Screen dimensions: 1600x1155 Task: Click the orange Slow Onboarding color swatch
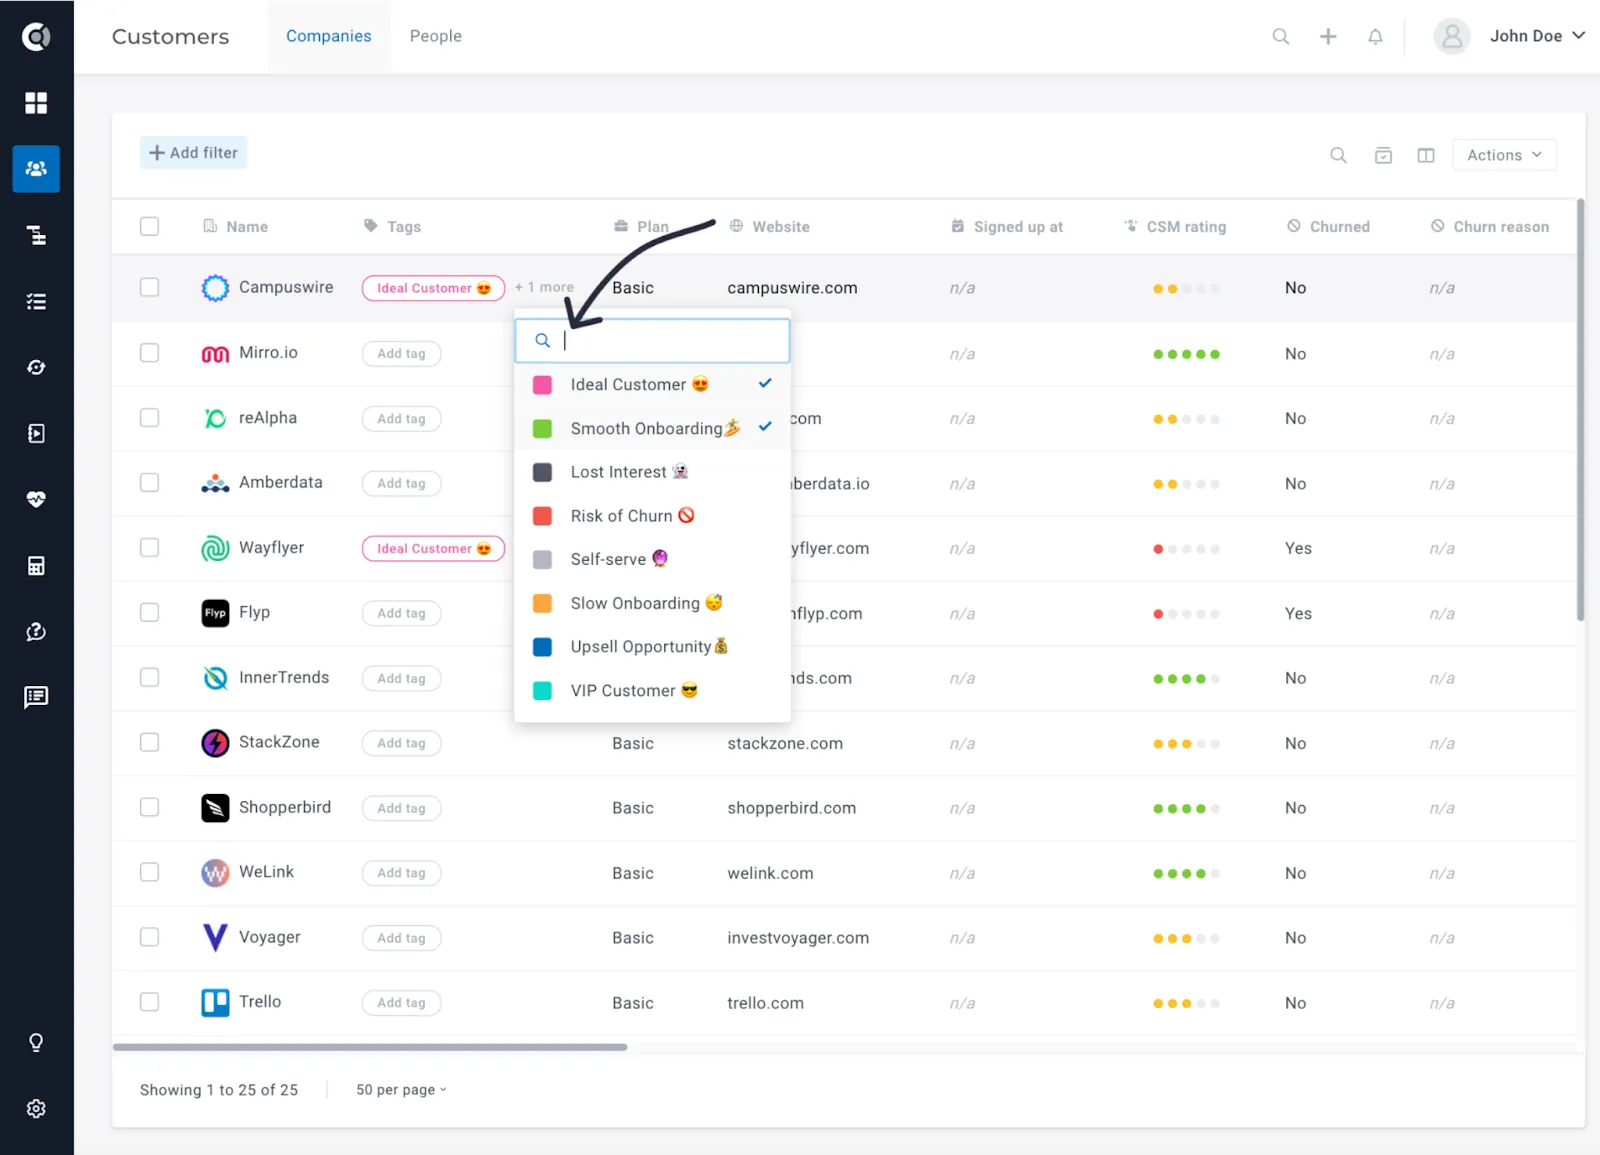542,604
